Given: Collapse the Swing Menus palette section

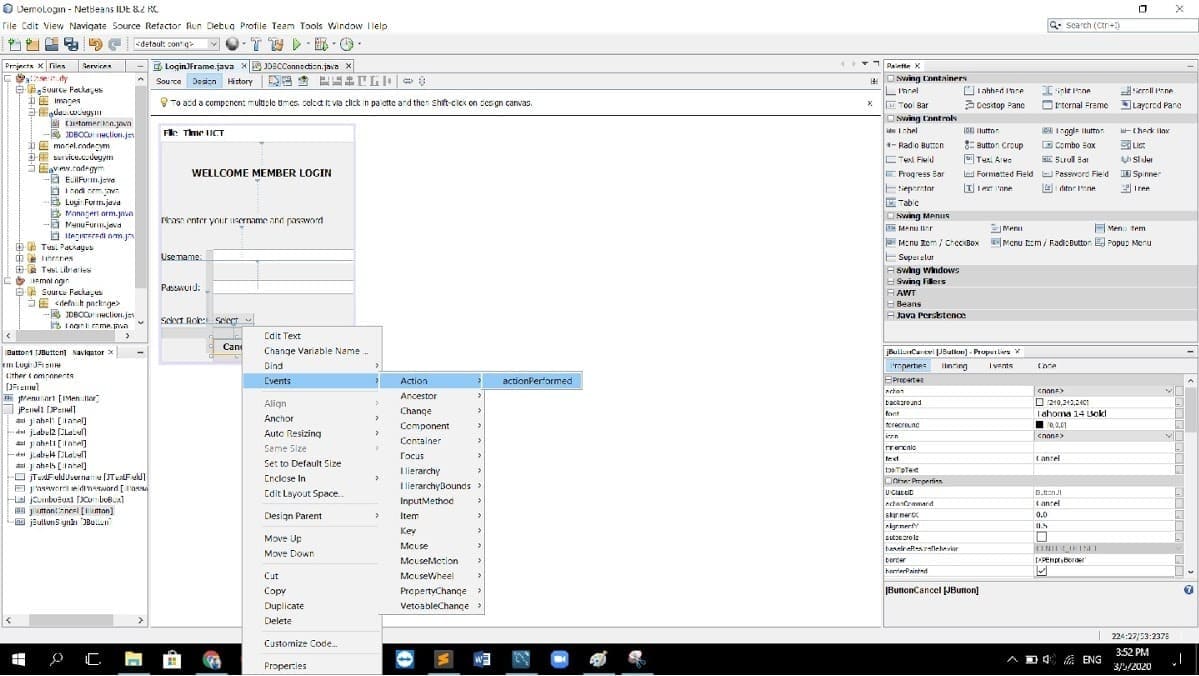Looking at the screenshot, I should coord(890,216).
